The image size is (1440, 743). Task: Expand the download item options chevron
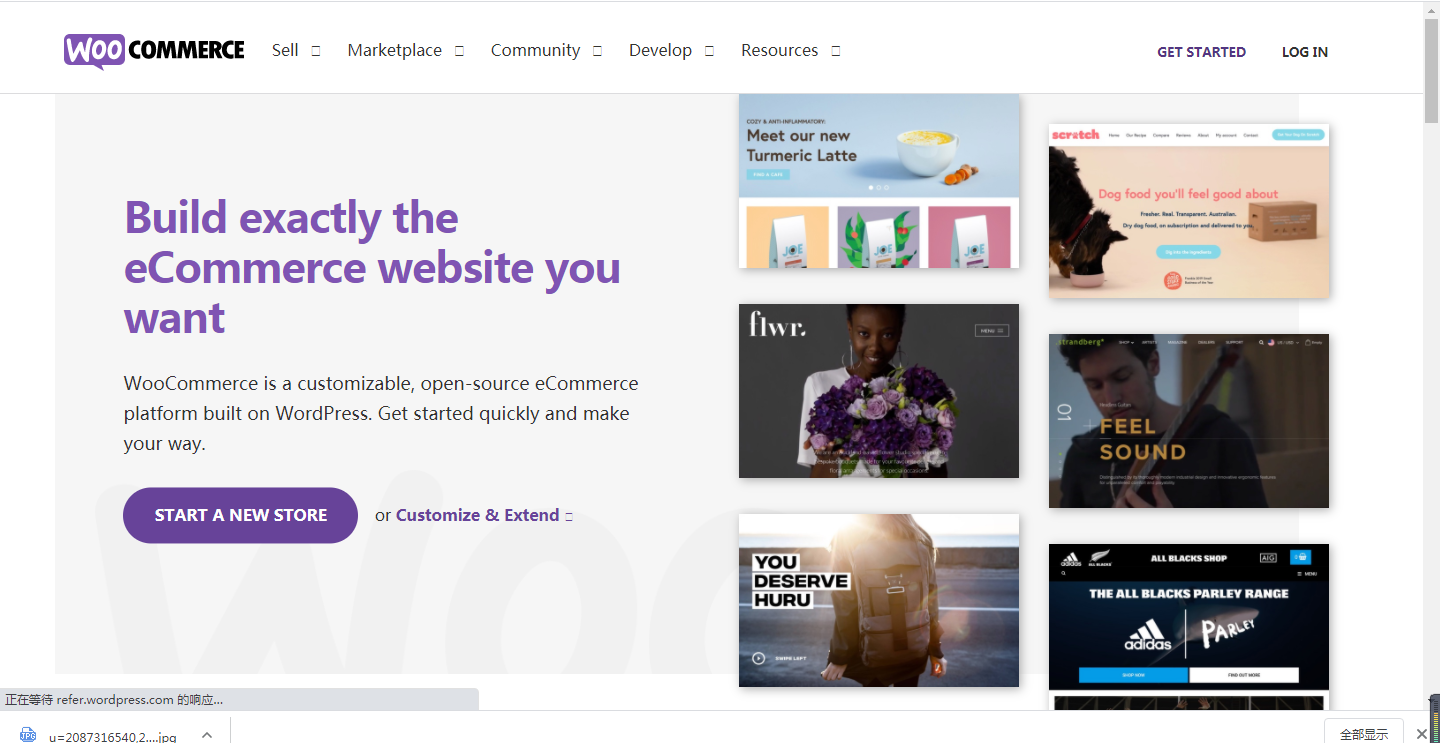[x=207, y=735]
